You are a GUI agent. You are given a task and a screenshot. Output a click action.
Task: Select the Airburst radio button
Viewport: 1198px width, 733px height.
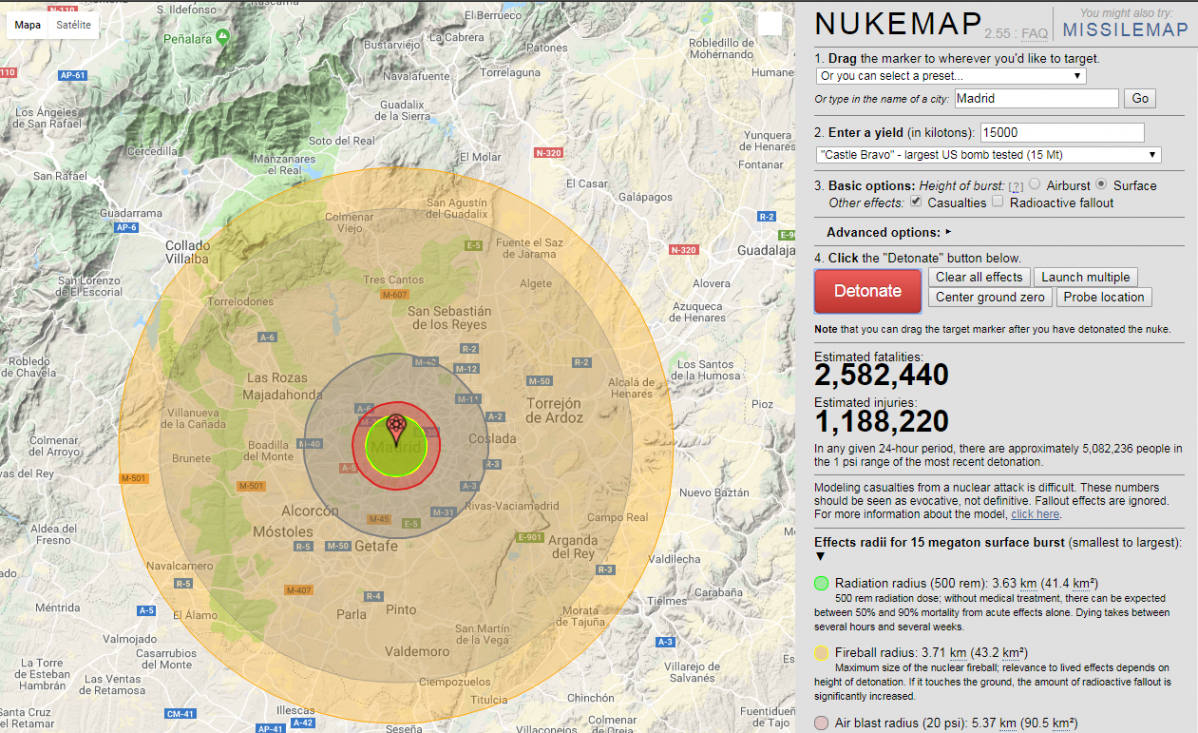[x=1035, y=185]
